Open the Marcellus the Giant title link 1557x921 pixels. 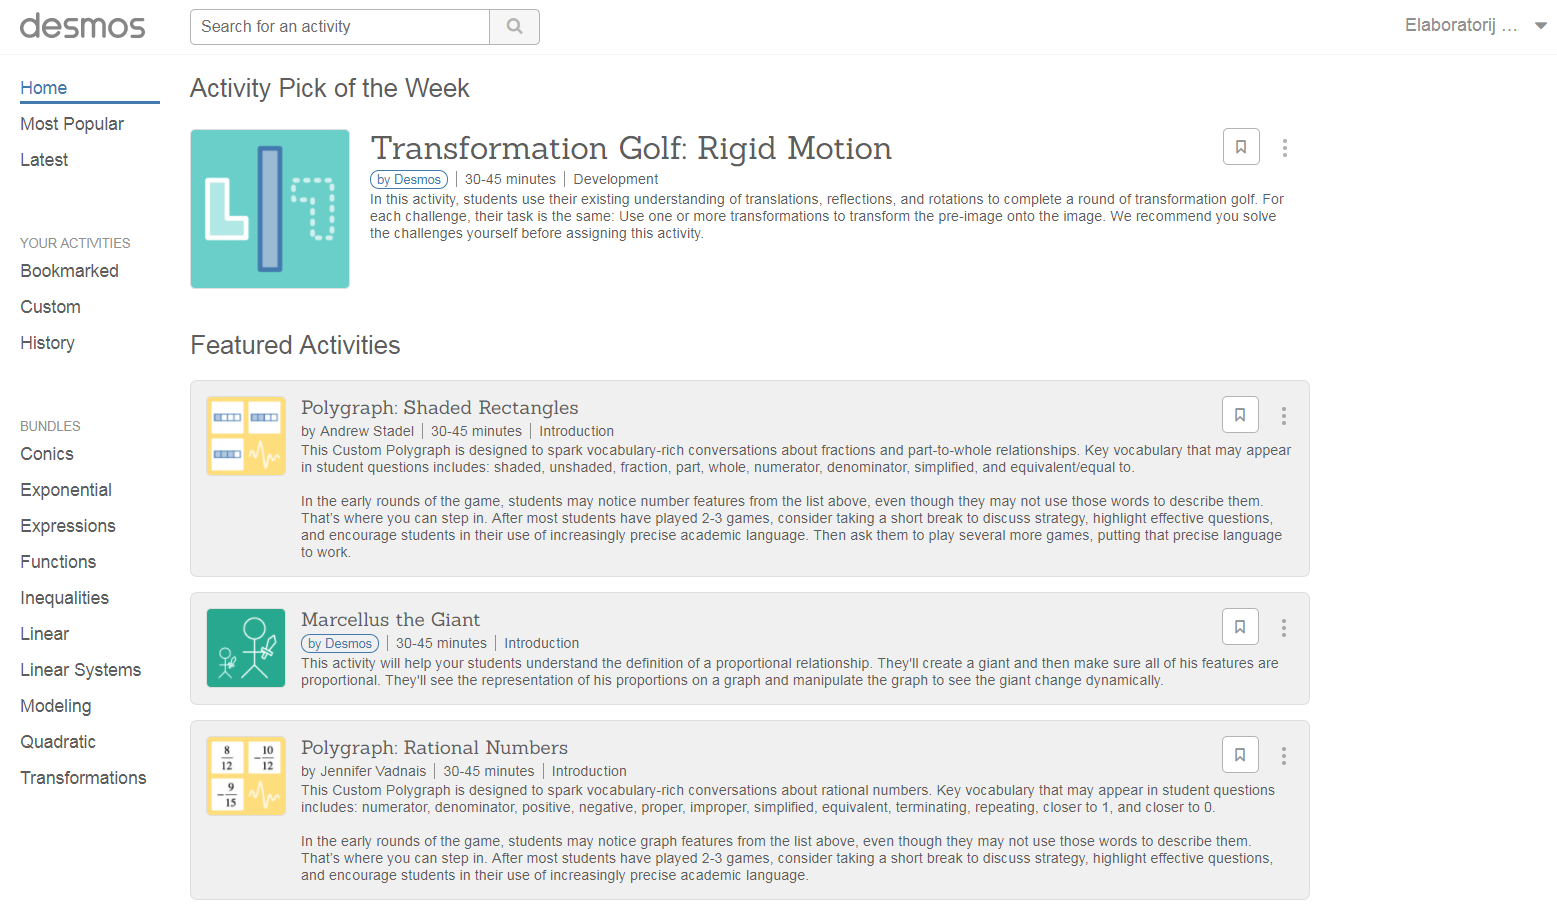click(x=390, y=620)
